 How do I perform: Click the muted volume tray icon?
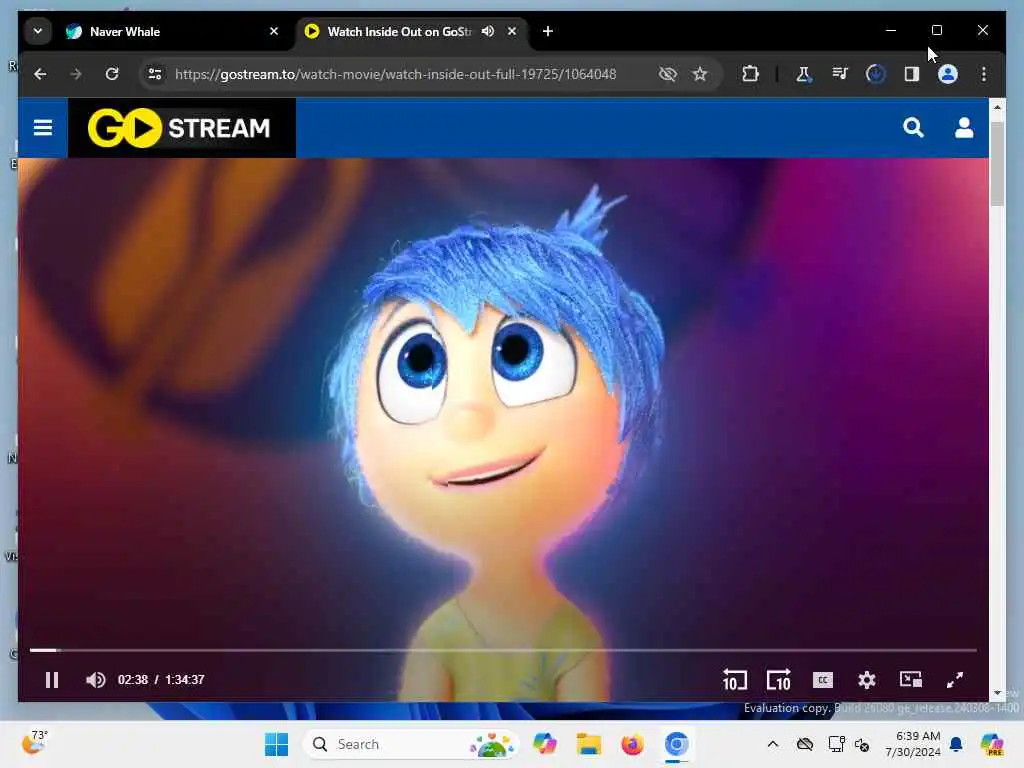point(862,744)
